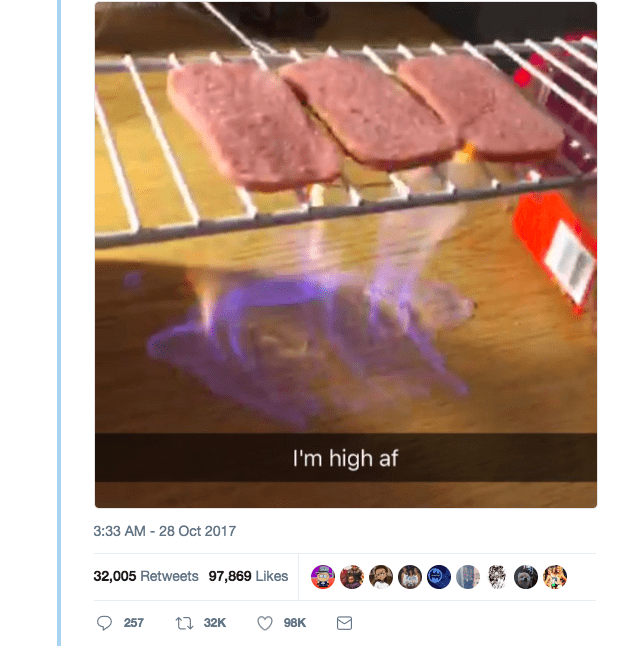Open the last avatar in the likes row
This screenshot has height=646, width=634.
point(555,577)
